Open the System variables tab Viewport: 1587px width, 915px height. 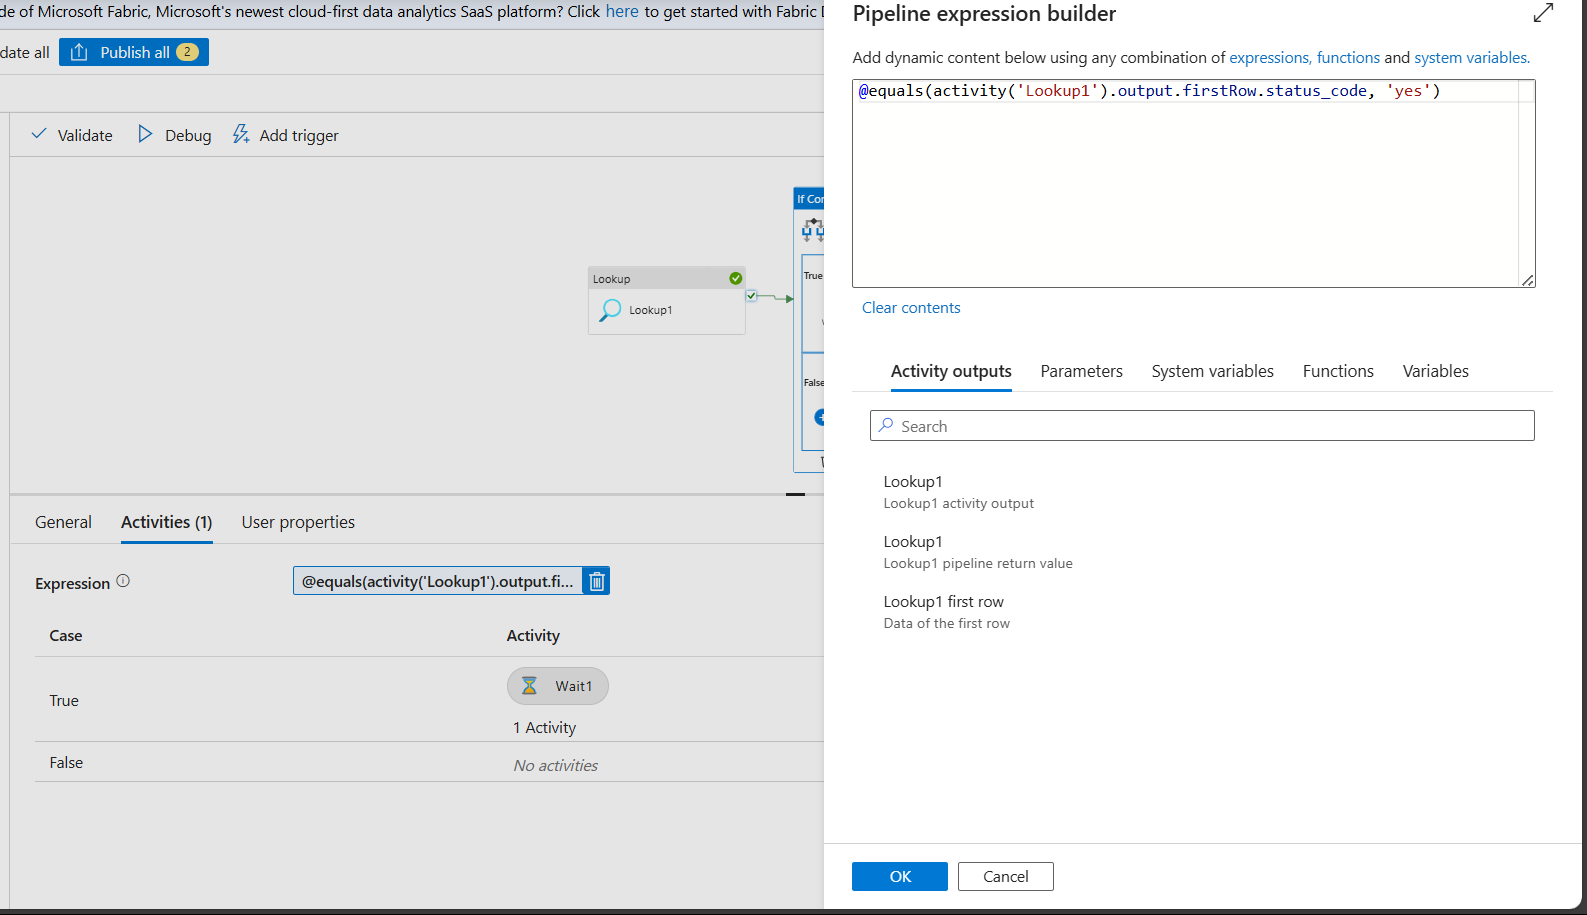click(x=1212, y=371)
